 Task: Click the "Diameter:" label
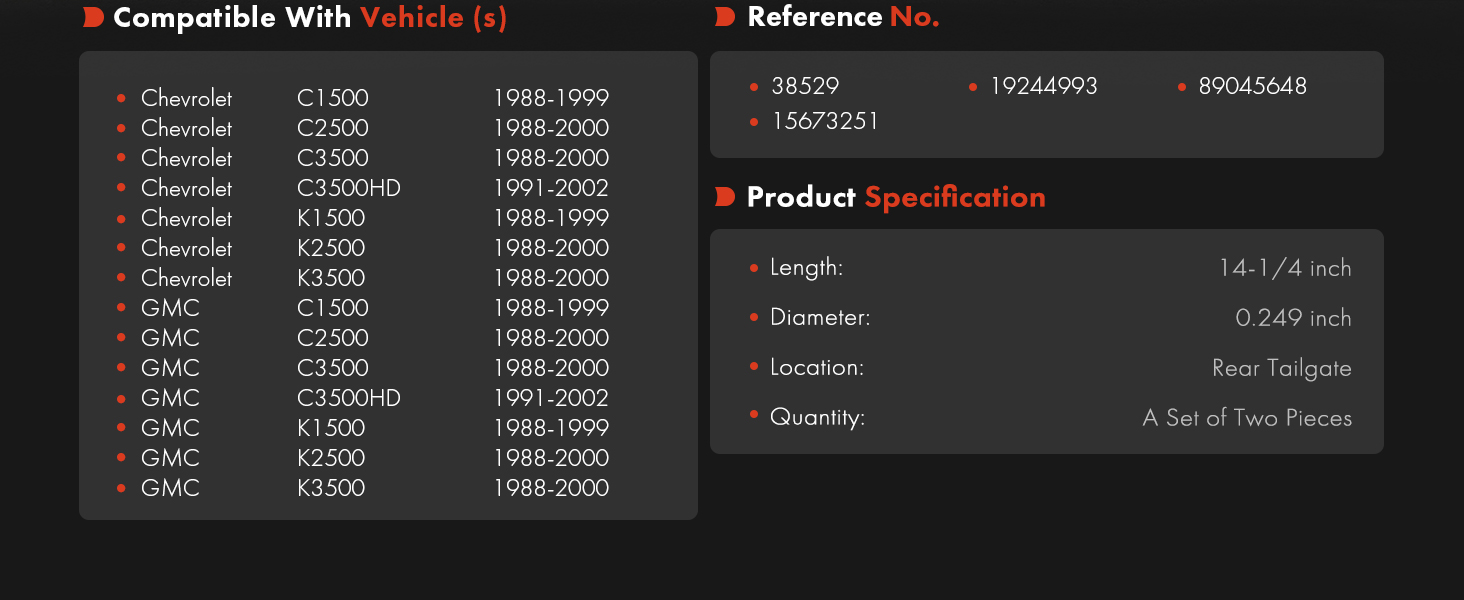click(820, 318)
